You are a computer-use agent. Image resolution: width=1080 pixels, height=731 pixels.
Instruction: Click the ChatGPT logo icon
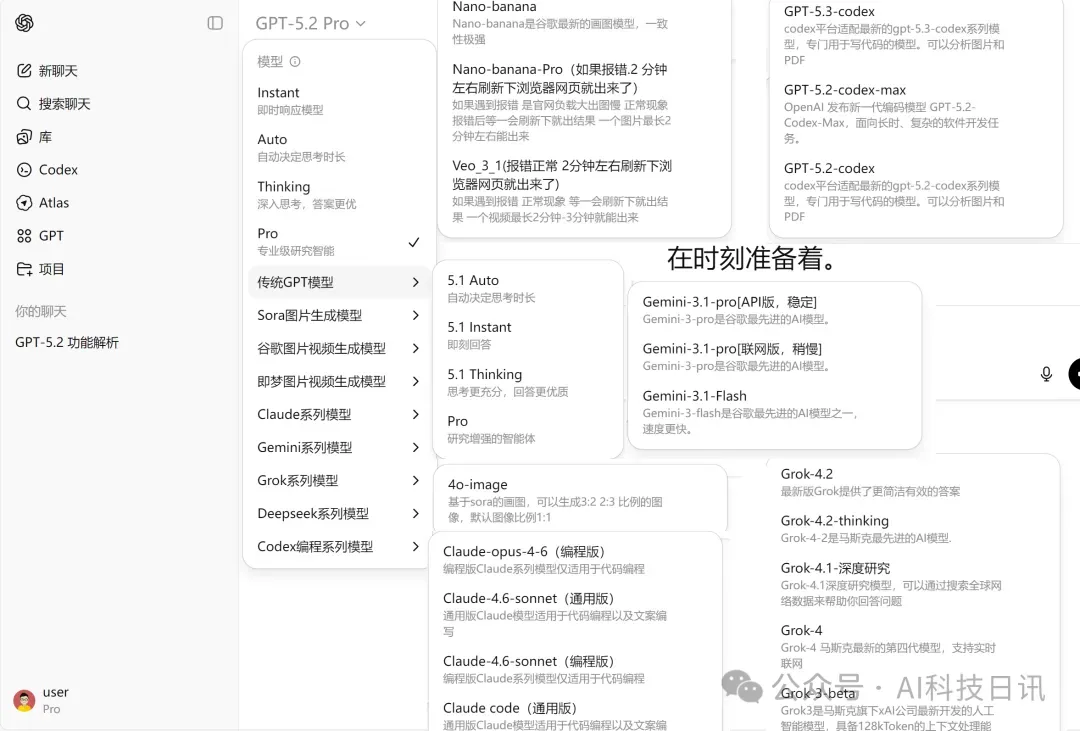[x=24, y=23]
